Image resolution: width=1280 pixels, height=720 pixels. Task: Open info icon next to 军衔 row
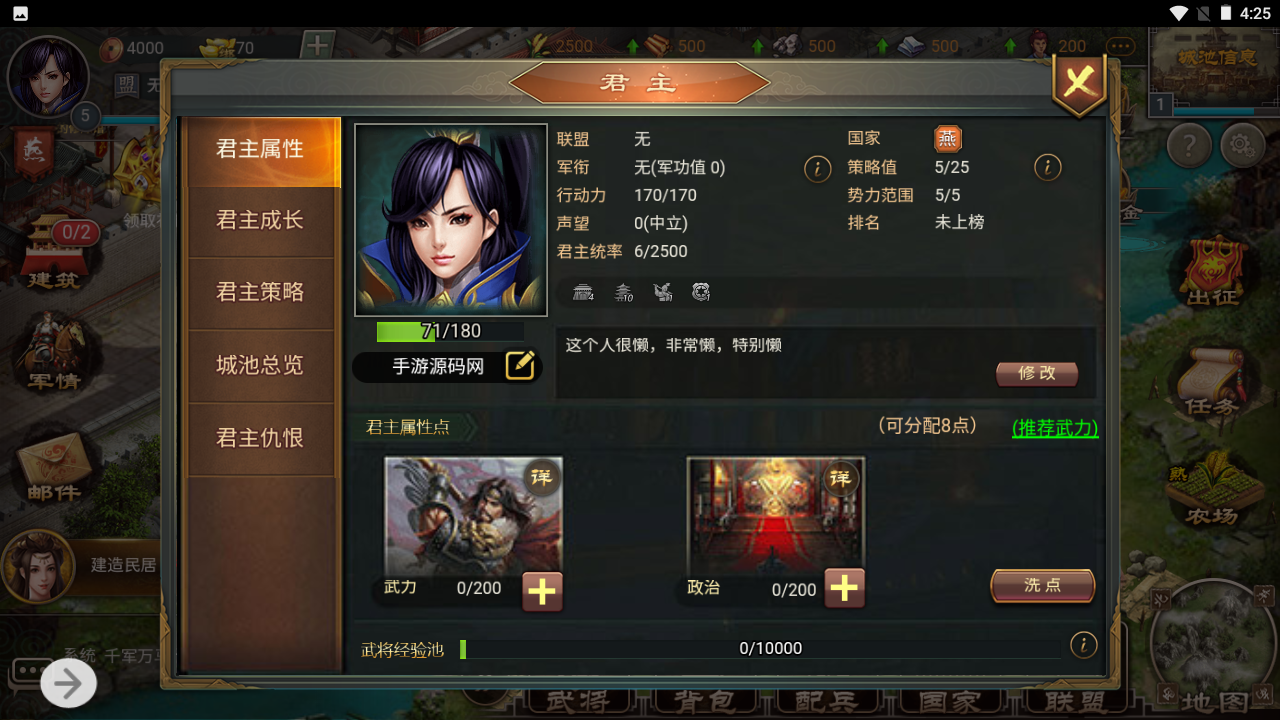[x=817, y=168]
